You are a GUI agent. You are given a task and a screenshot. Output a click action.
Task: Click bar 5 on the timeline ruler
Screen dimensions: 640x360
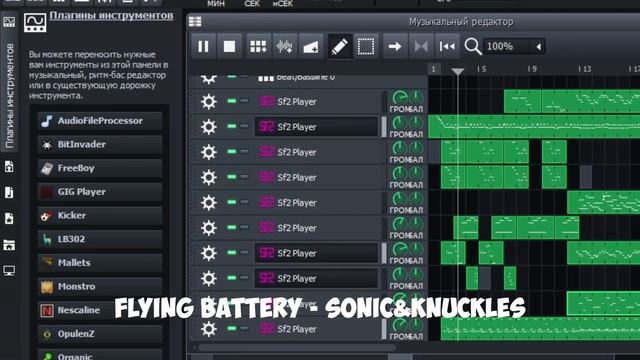click(x=482, y=69)
